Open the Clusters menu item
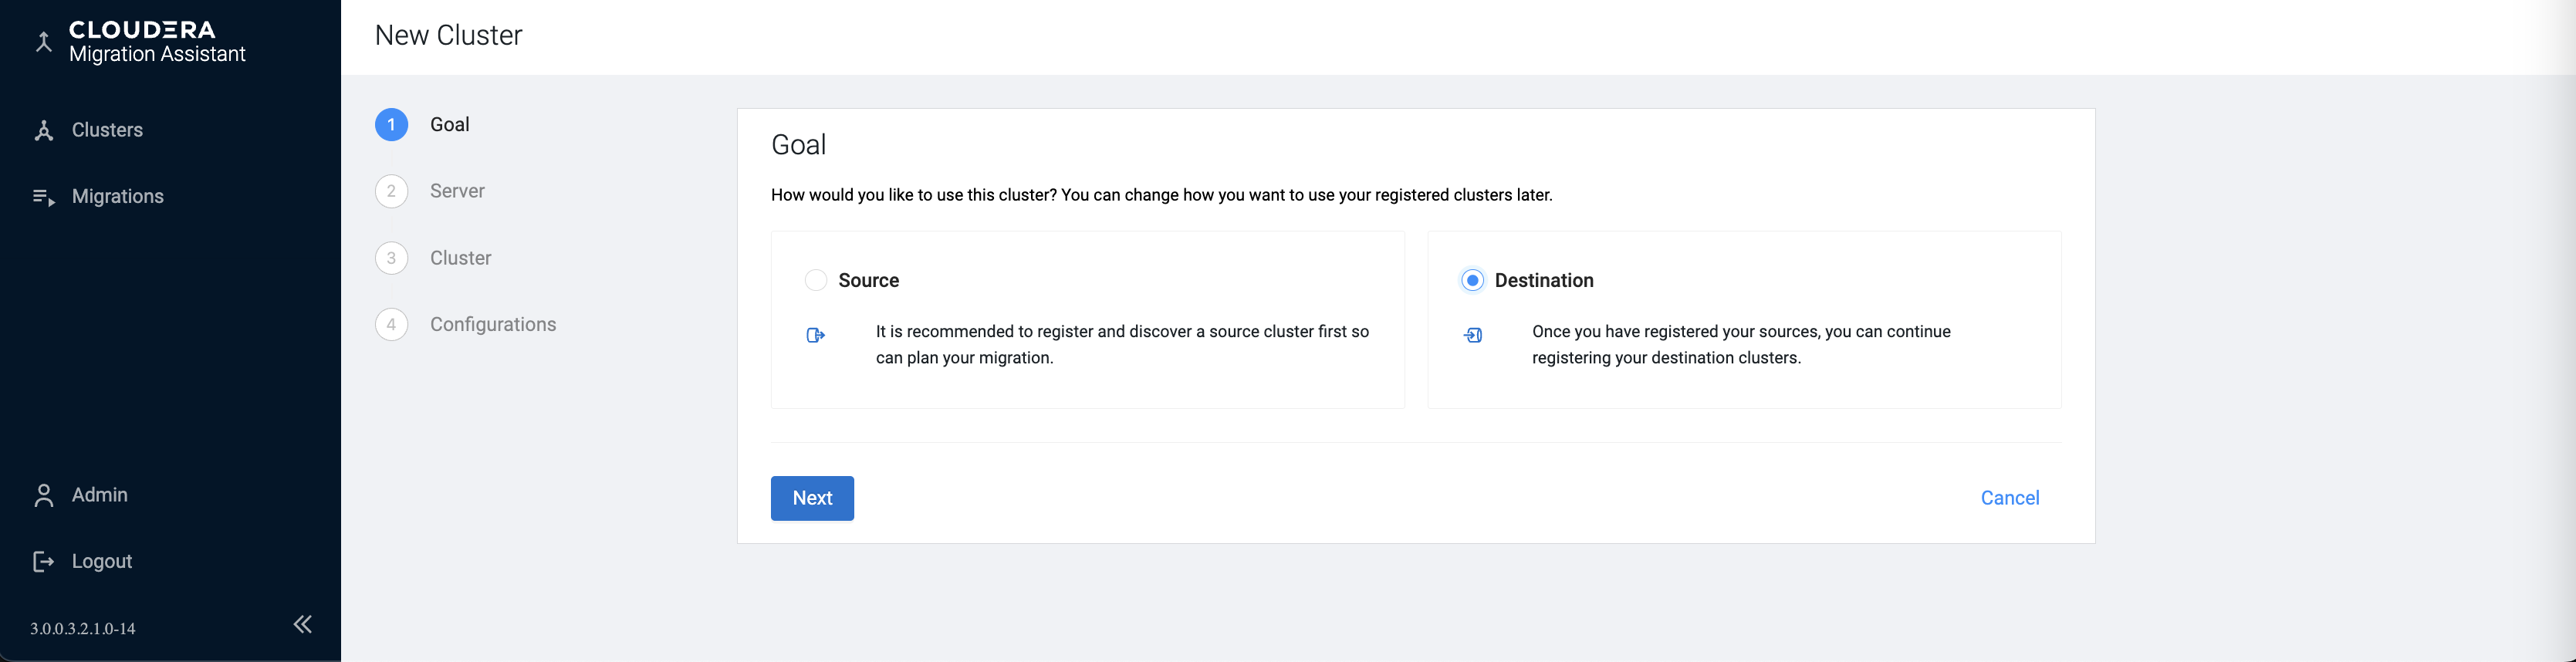 pos(107,130)
